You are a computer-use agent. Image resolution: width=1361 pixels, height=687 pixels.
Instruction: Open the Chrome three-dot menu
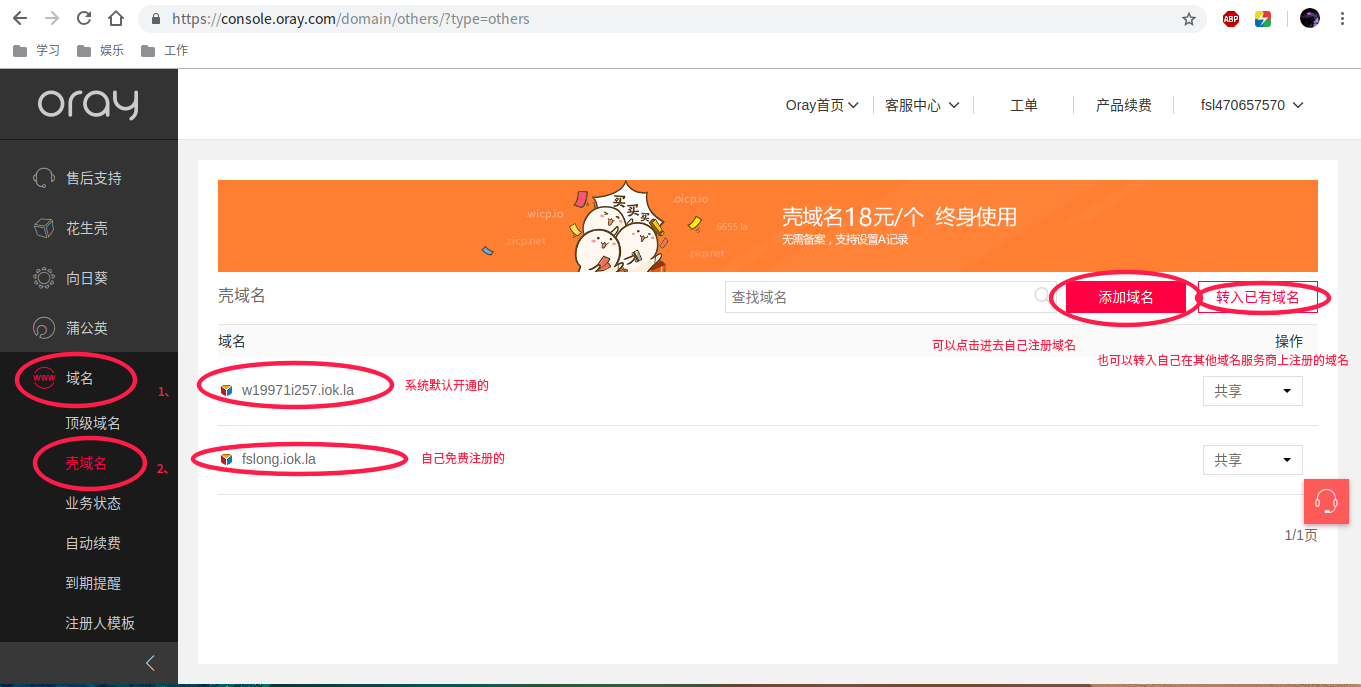pos(1342,18)
